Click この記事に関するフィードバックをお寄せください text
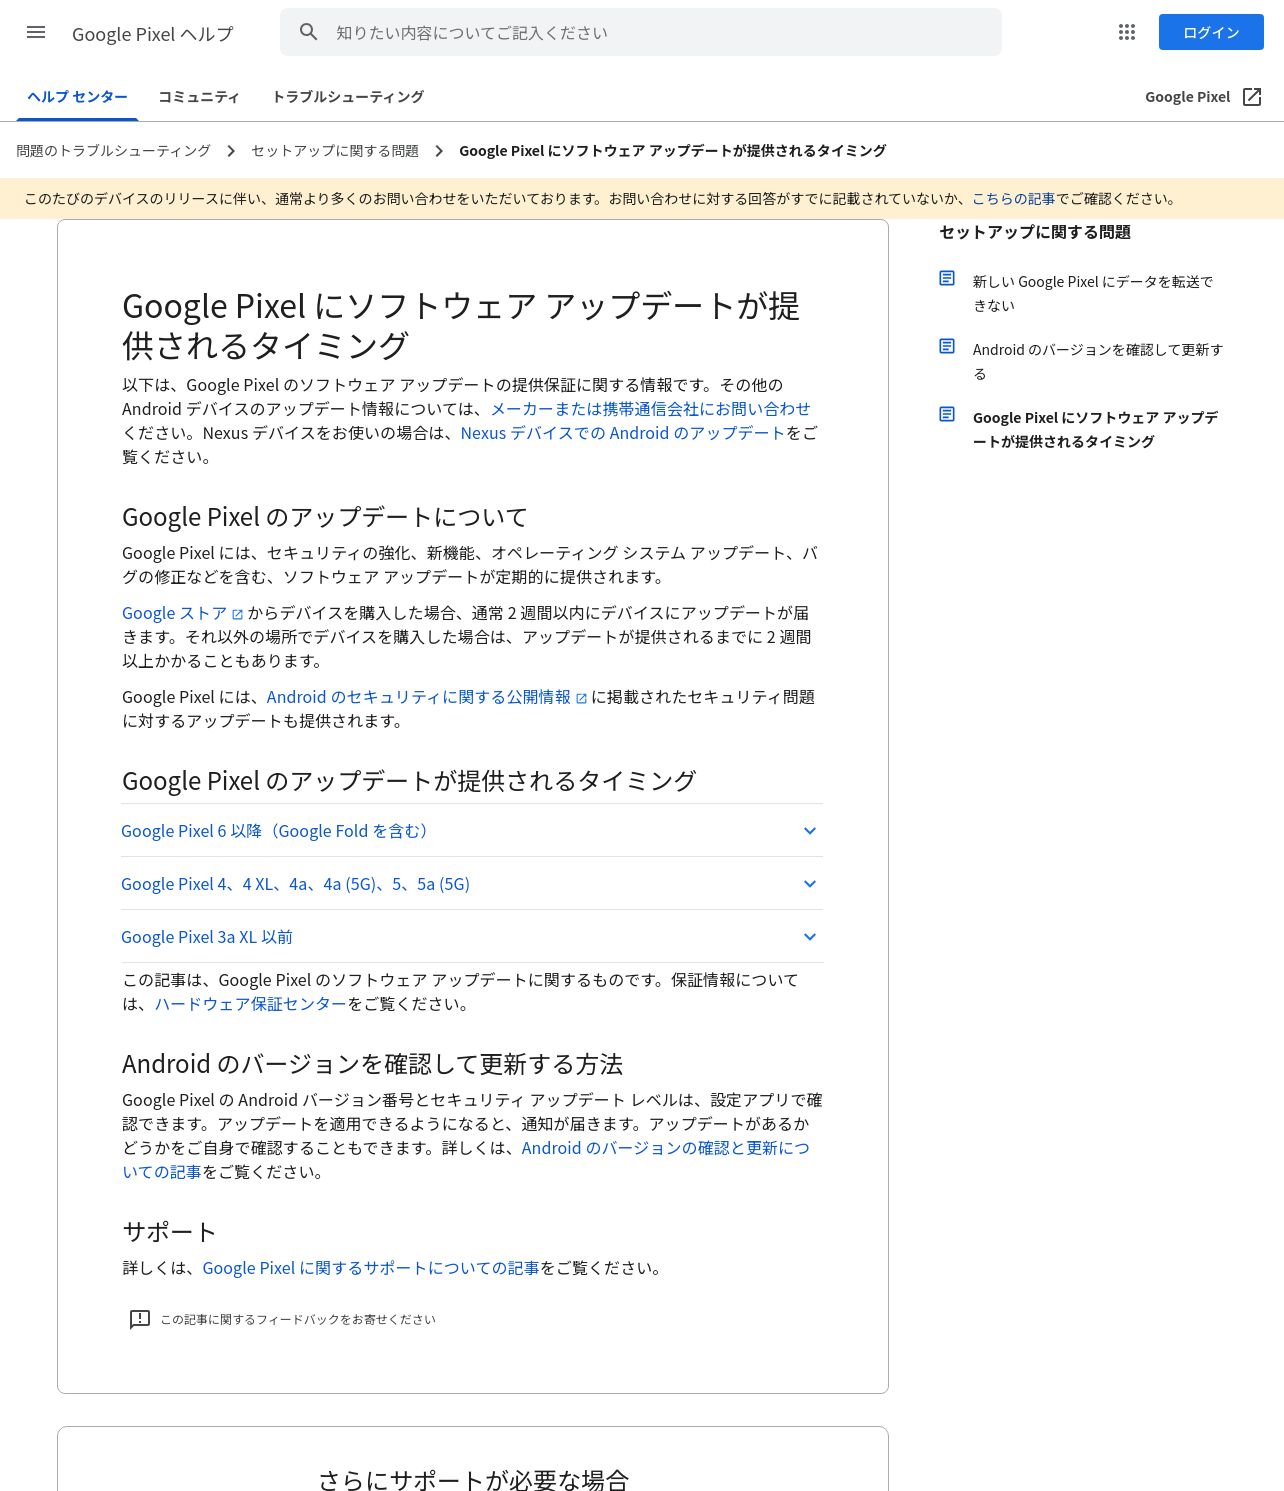Viewport: 1284px width, 1491px height. 298,1320
